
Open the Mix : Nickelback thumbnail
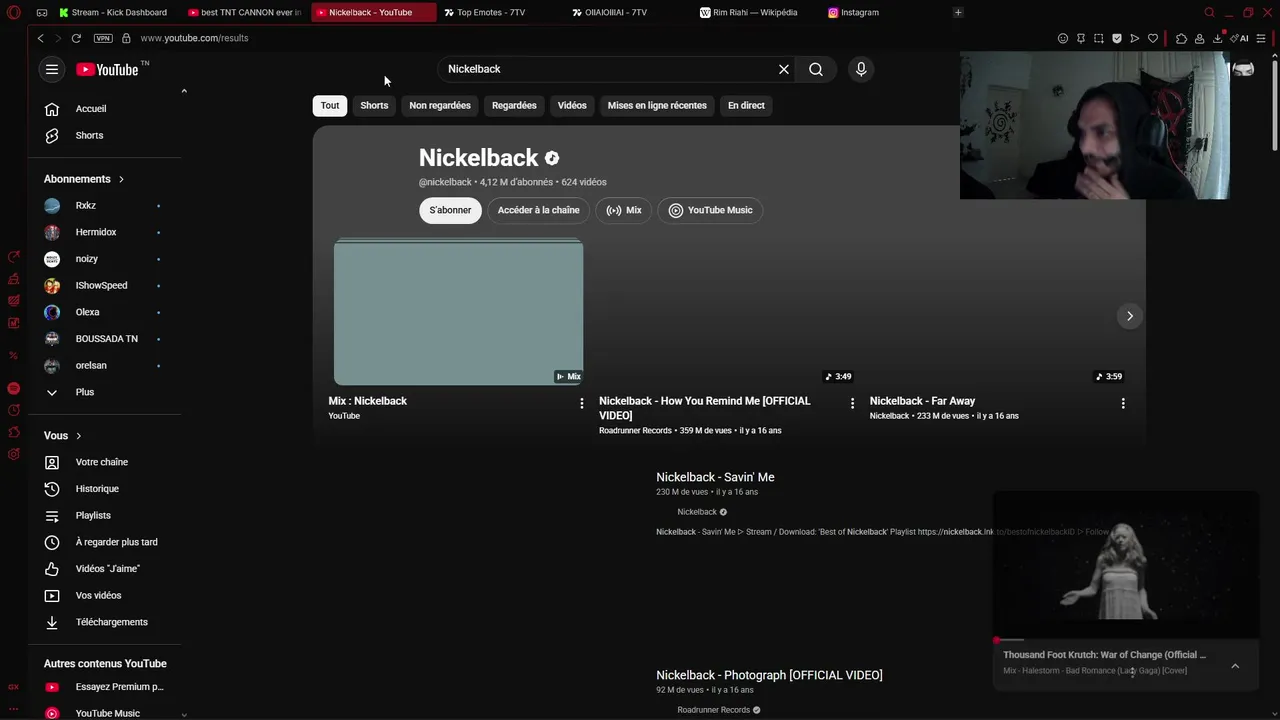click(458, 313)
